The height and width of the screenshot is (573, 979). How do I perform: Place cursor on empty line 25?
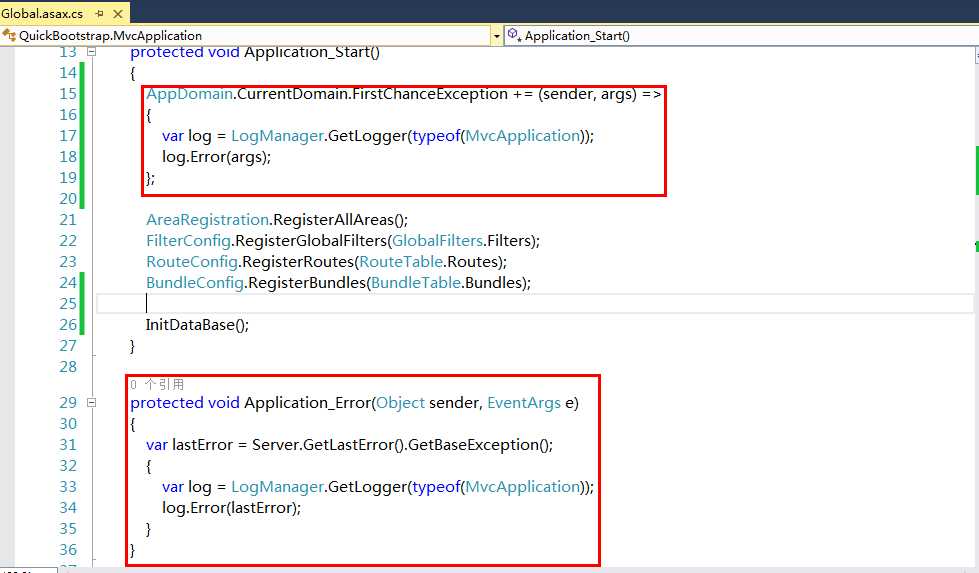tap(534, 304)
